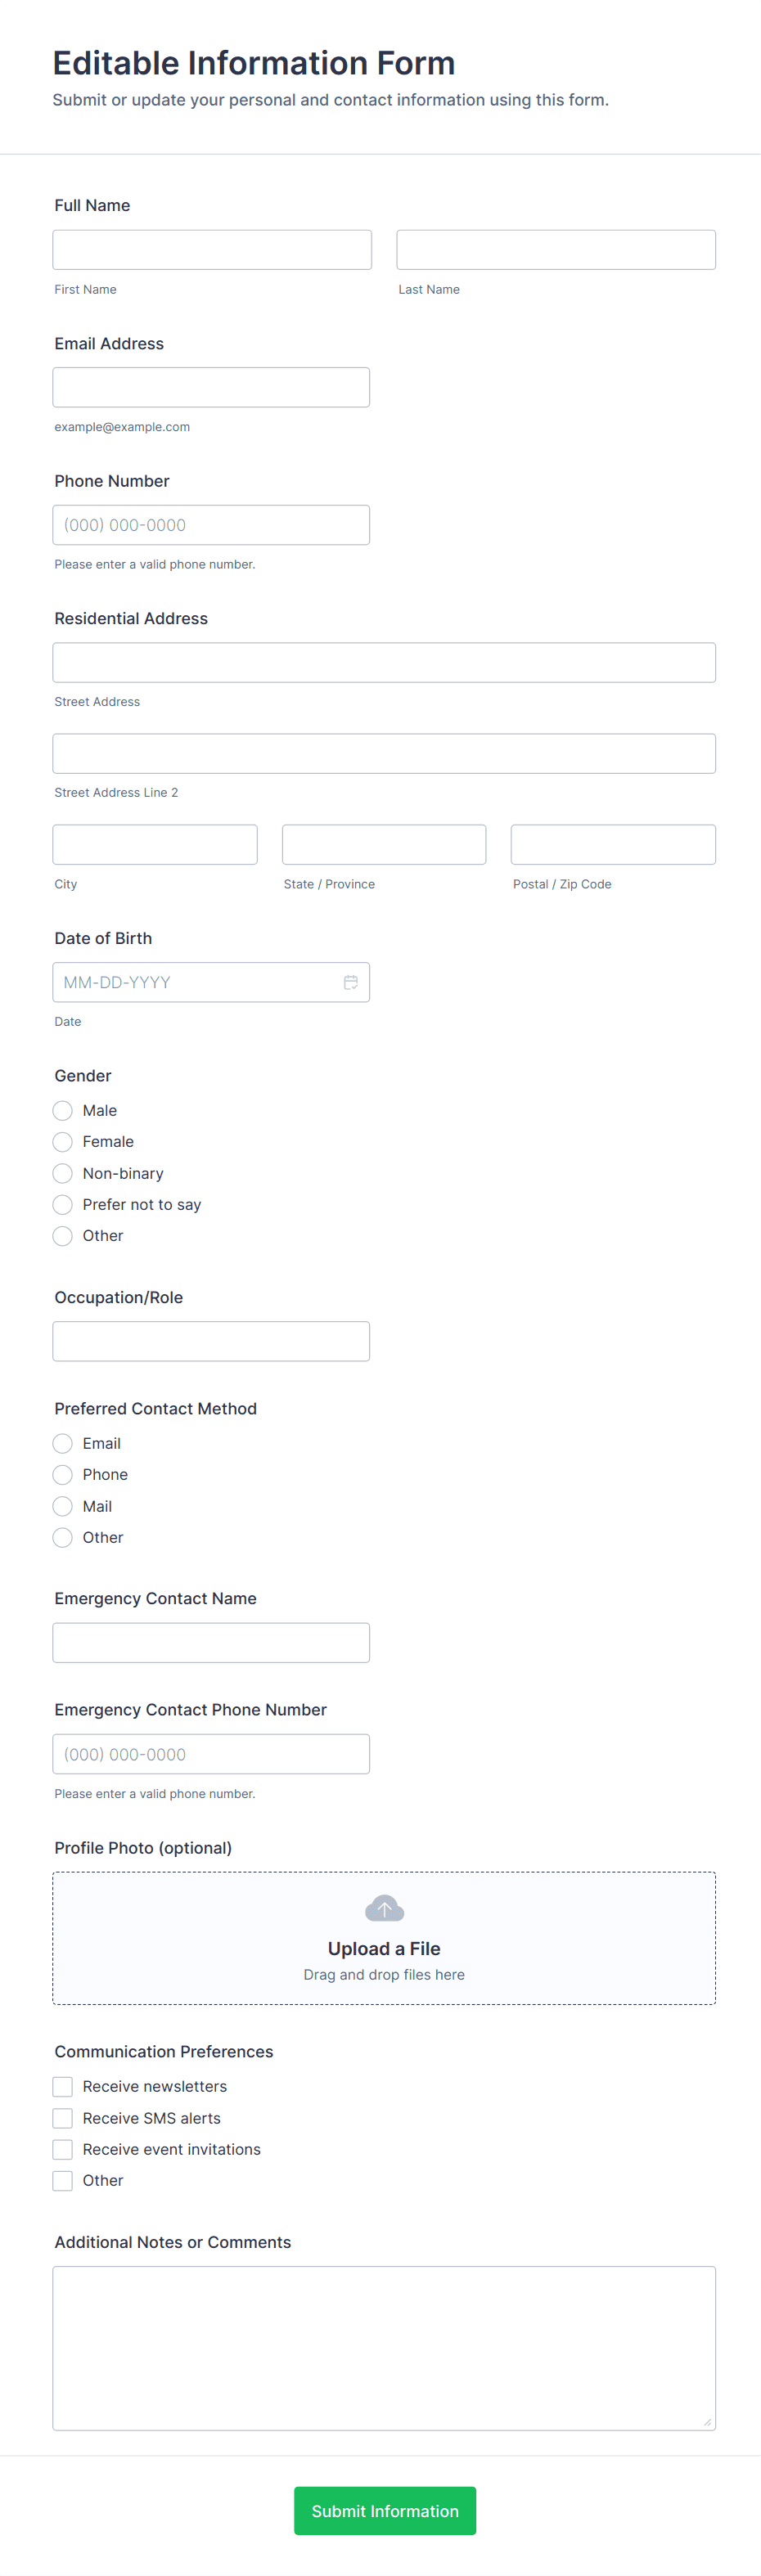Focus the Postal / Zip Code field
761x2576 pixels.
pyautogui.click(x=613, y=844)
